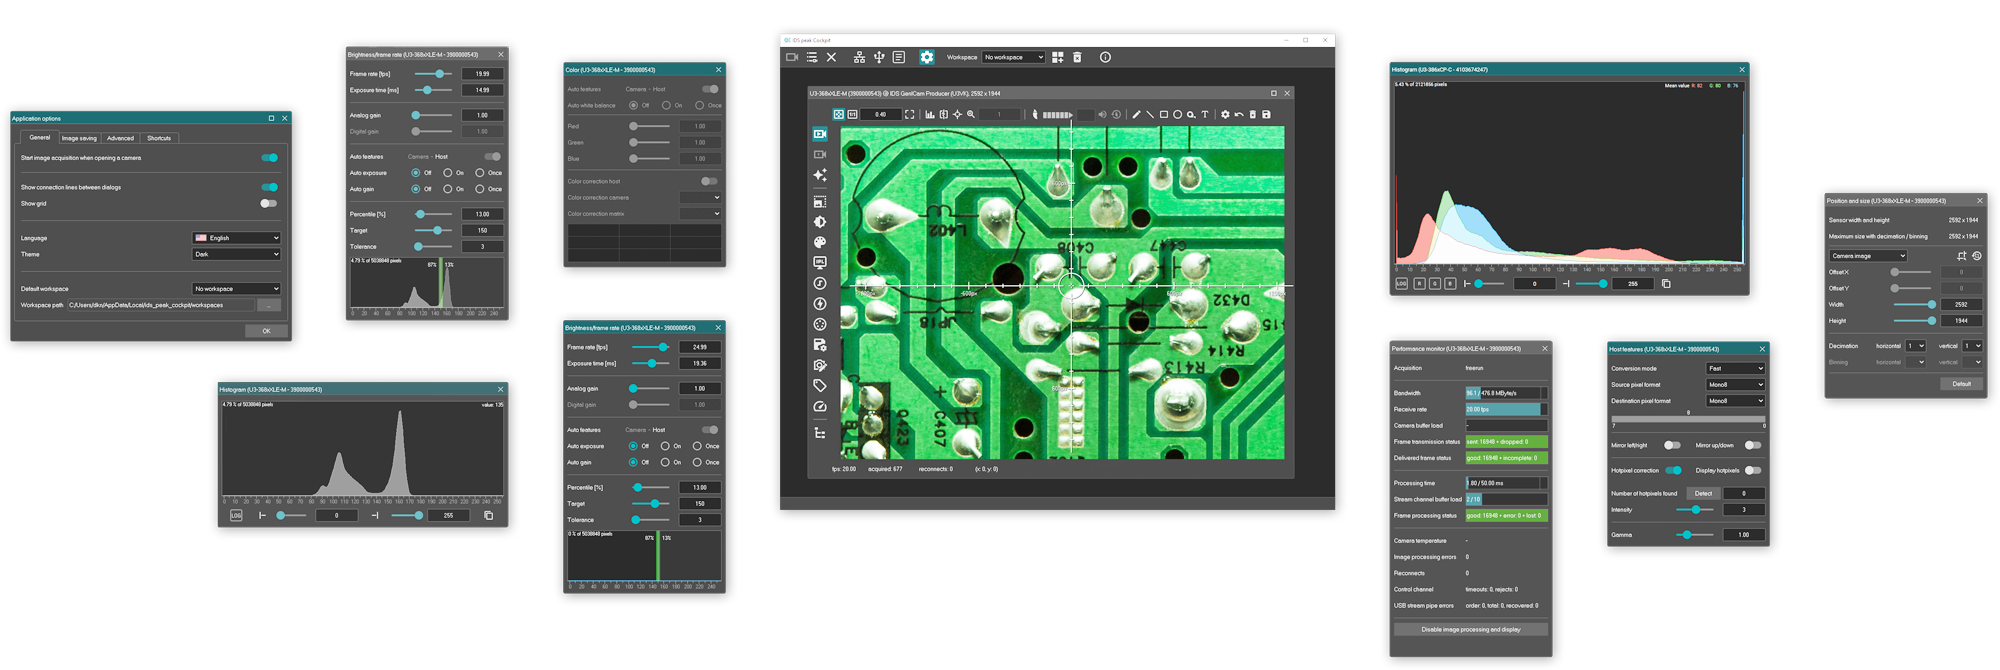
Task: Open the Conversion mode dropdown
Action: tap(1735, 368)
